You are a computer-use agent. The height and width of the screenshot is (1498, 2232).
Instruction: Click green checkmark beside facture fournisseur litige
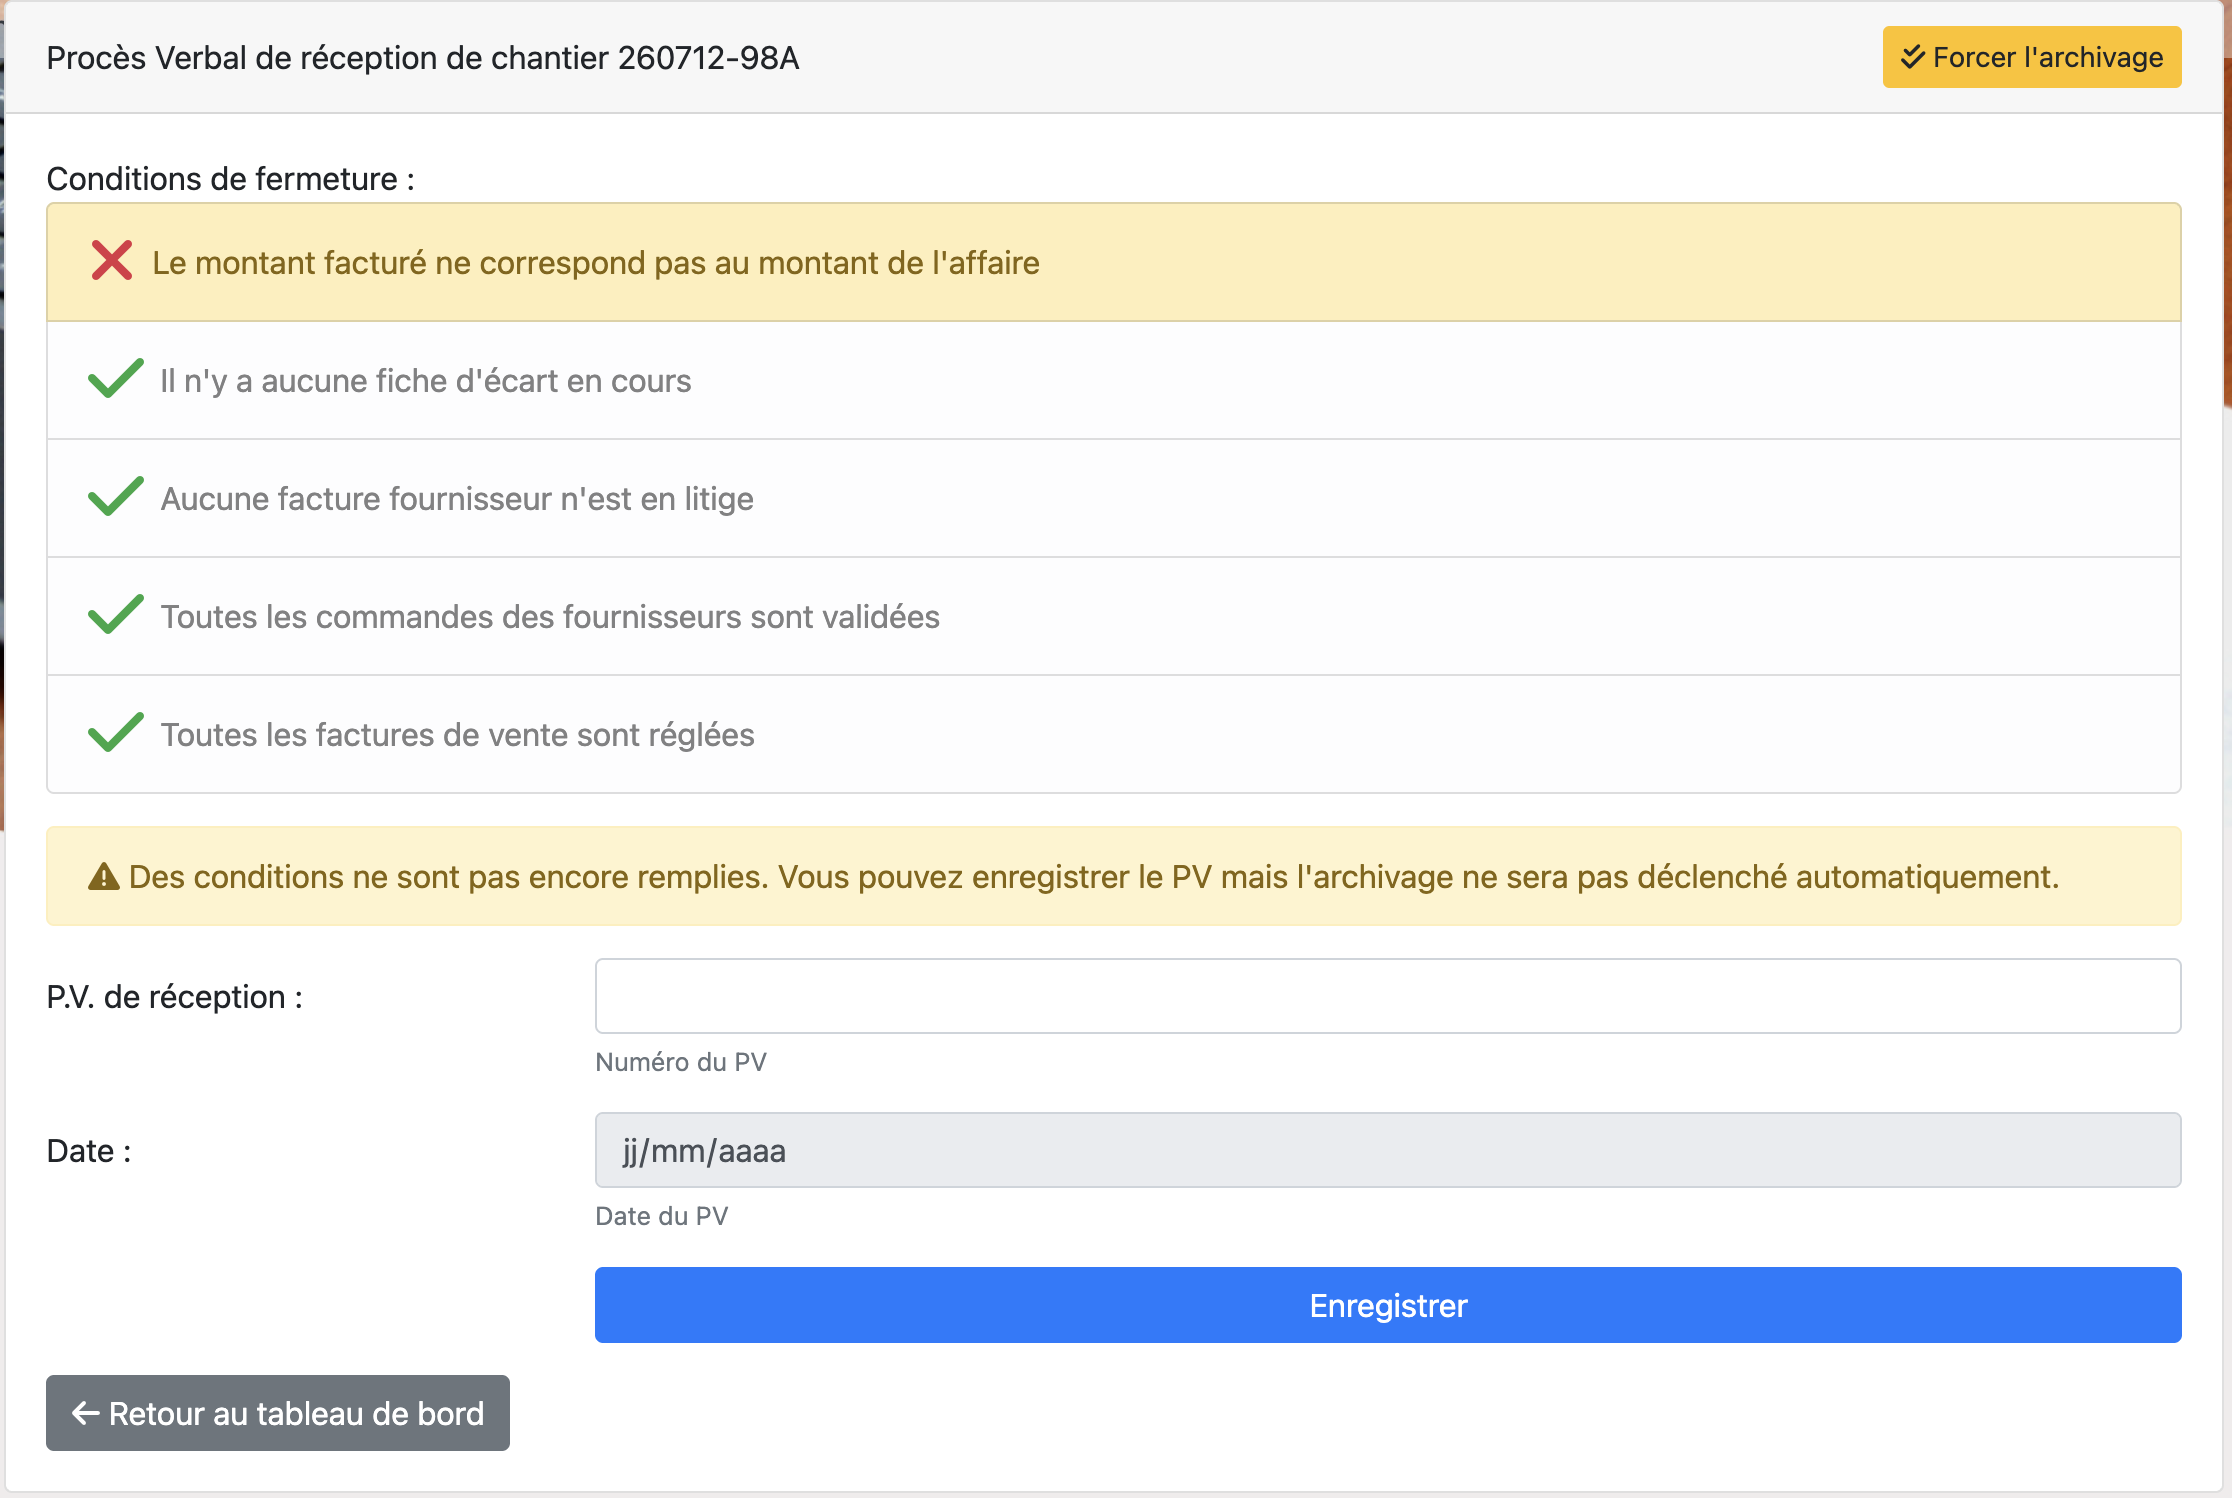[x=116, y=497]
